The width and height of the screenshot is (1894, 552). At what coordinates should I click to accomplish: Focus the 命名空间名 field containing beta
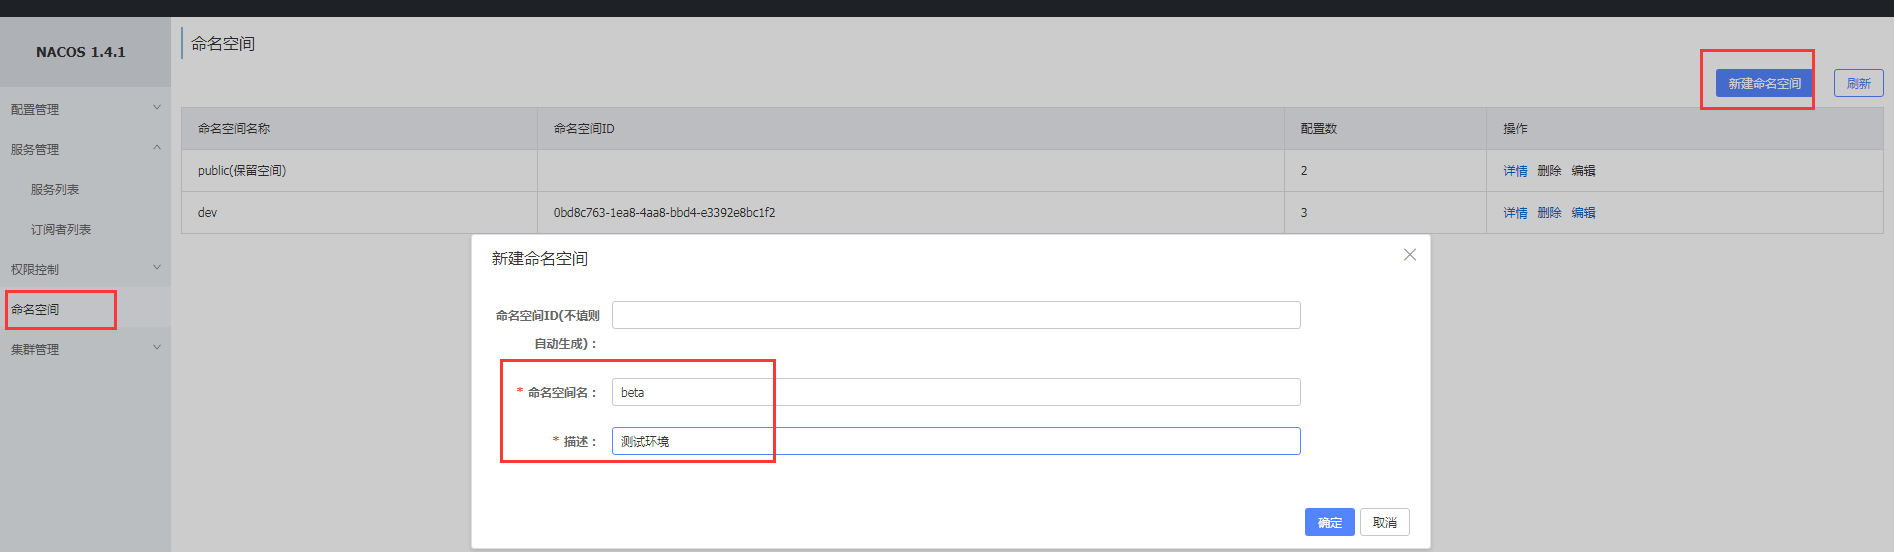pos(956,392)
